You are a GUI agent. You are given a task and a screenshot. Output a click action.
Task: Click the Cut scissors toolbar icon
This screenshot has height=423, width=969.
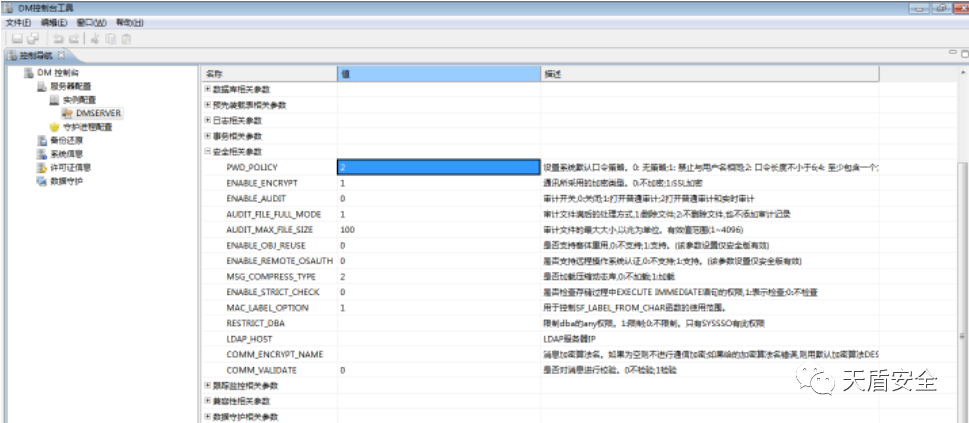(x=93, y=38)
